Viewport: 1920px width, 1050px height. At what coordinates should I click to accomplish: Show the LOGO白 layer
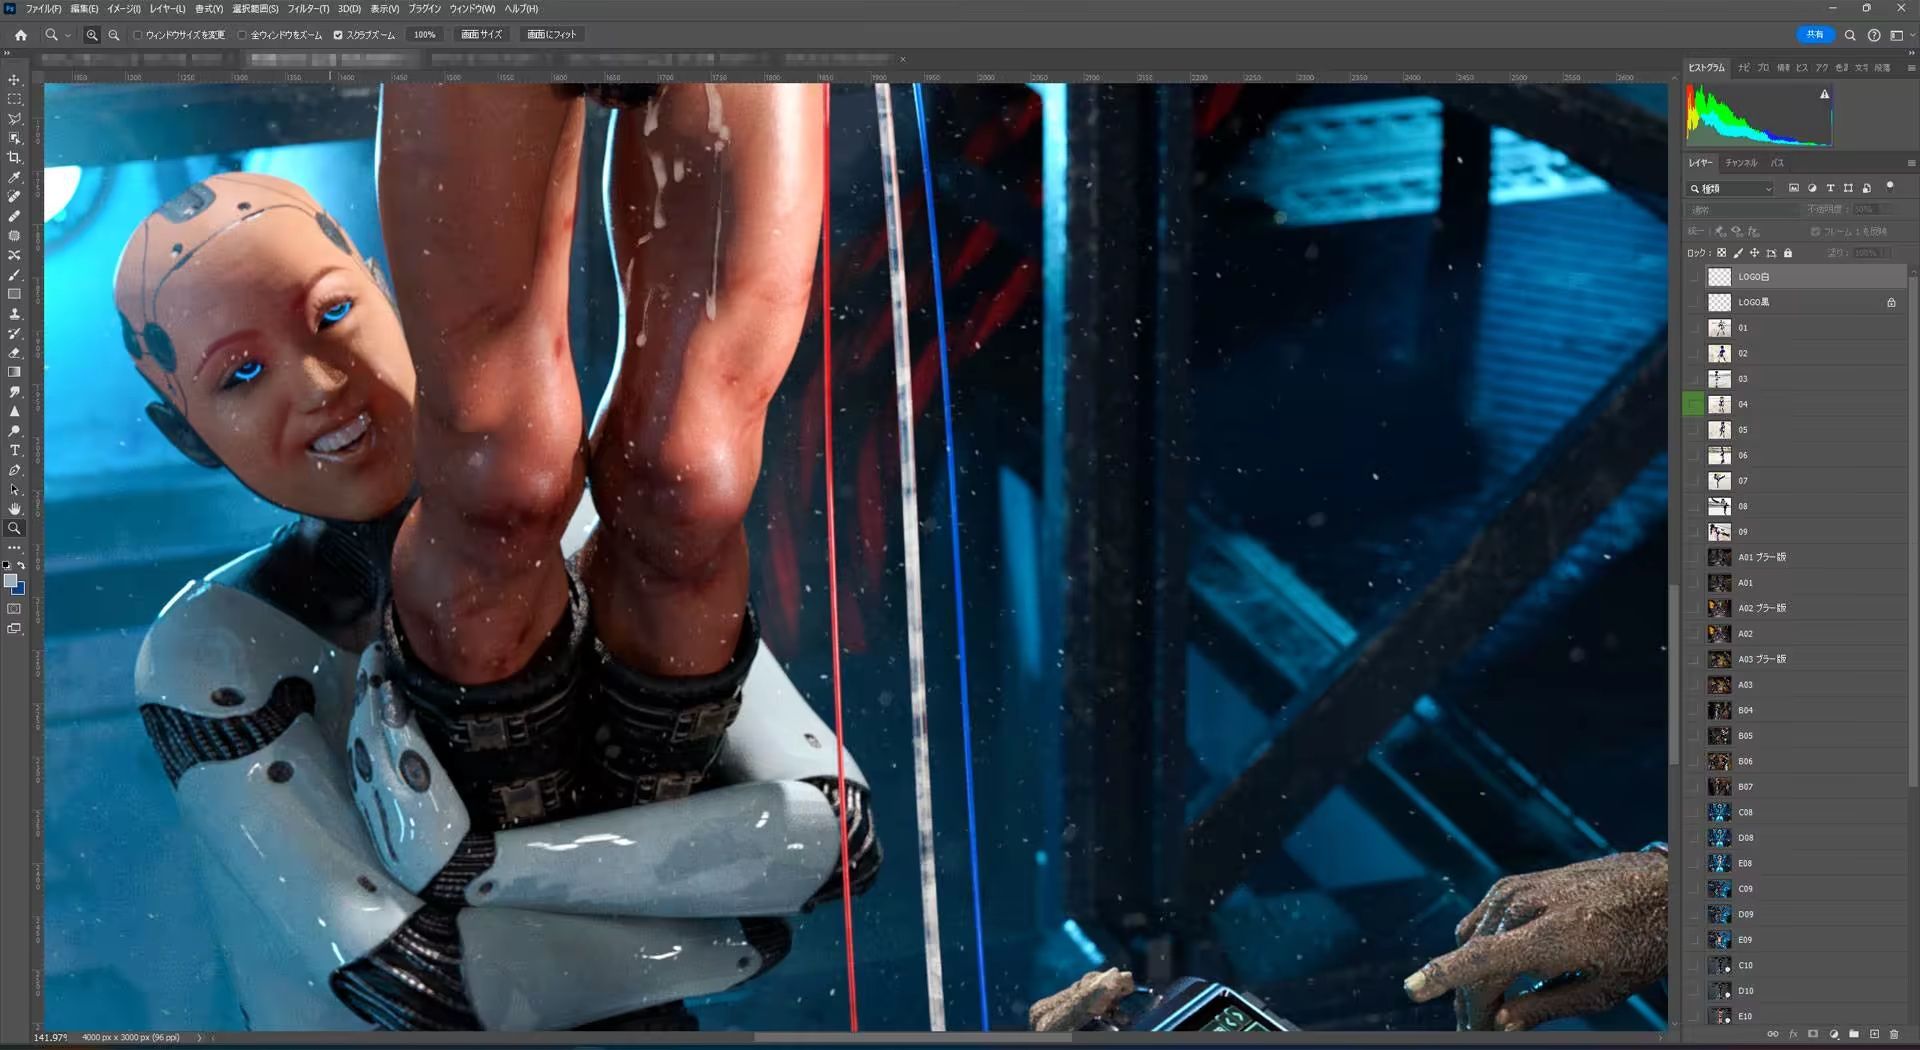coord(1693,277)
